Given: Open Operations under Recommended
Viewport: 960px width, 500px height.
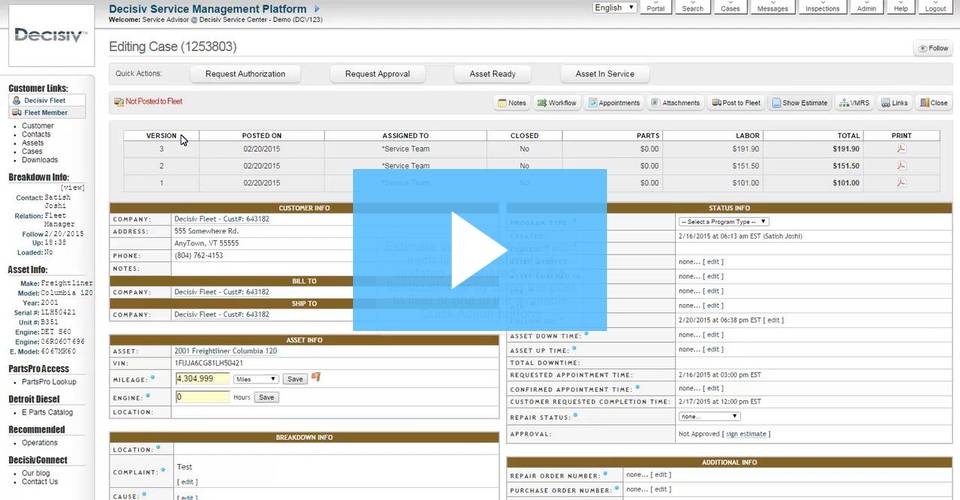Looking at the screenshot, I should 40,442.
